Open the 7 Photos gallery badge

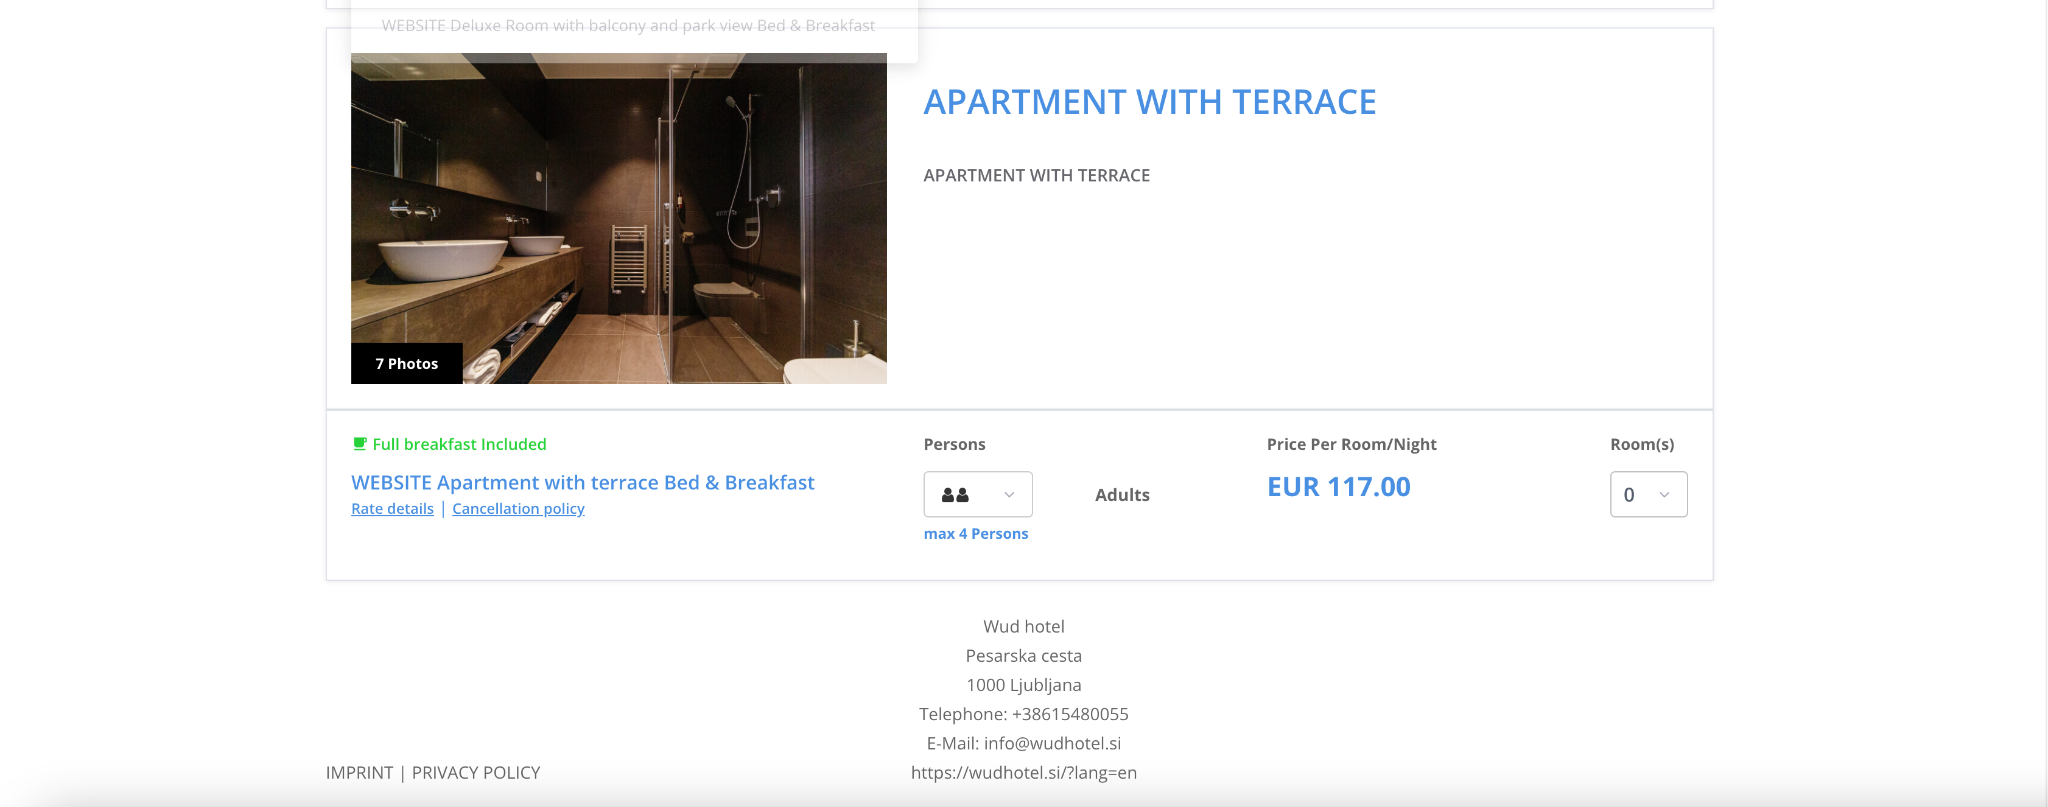click(x=406, y=364)
